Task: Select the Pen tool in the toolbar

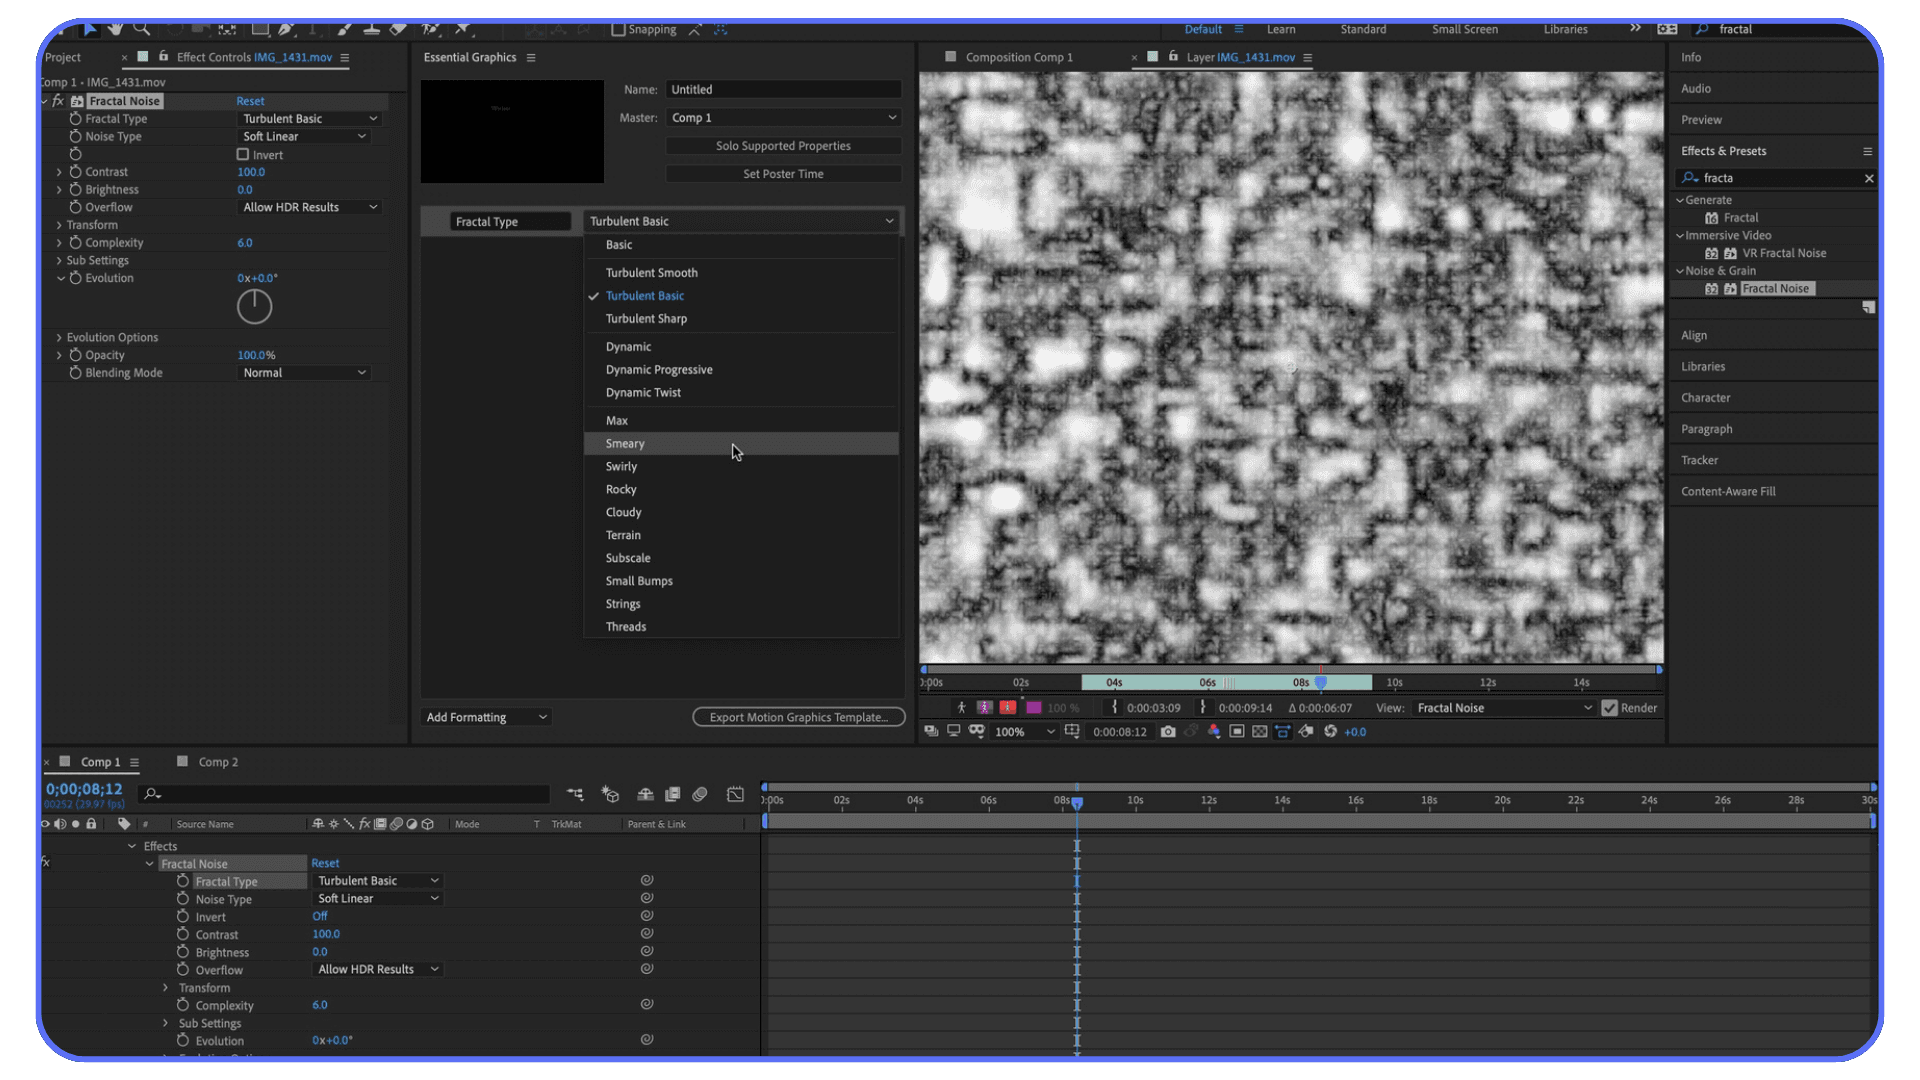Action: point(286,29)
